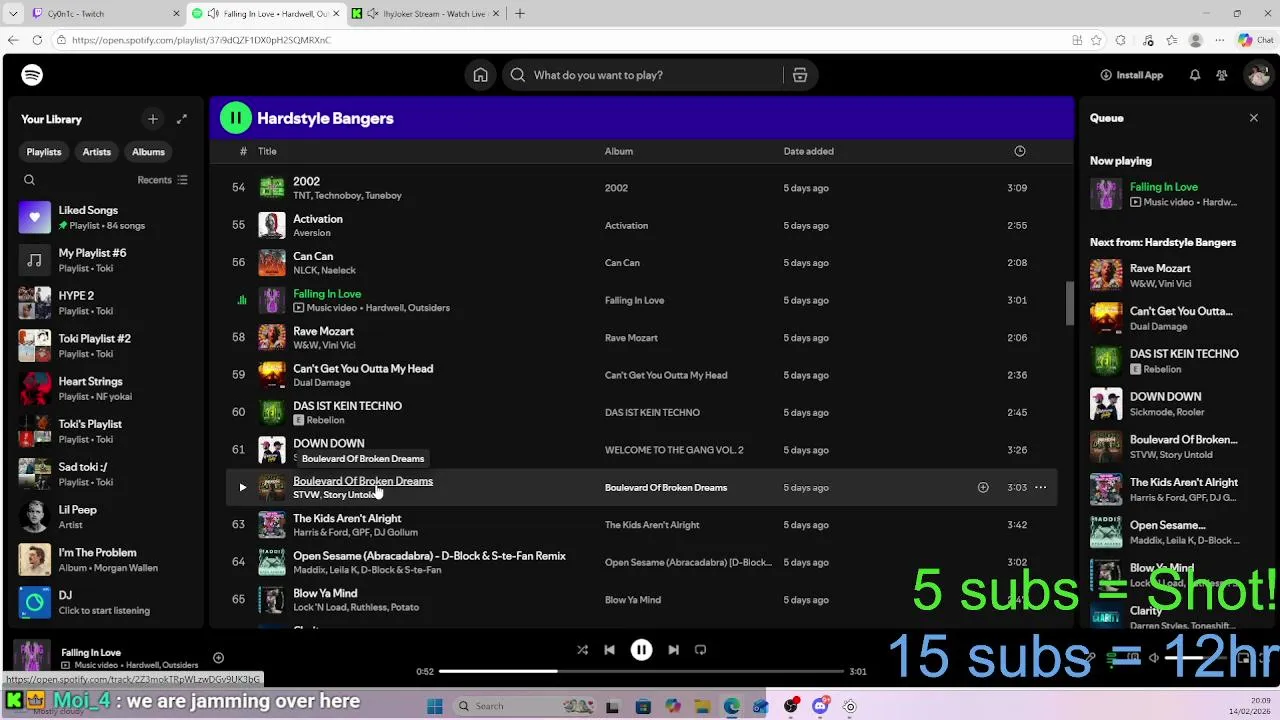This screenshot has width=1280, height=720.
Task: Open Friend Activity icon
Action: coord(1222,75)
